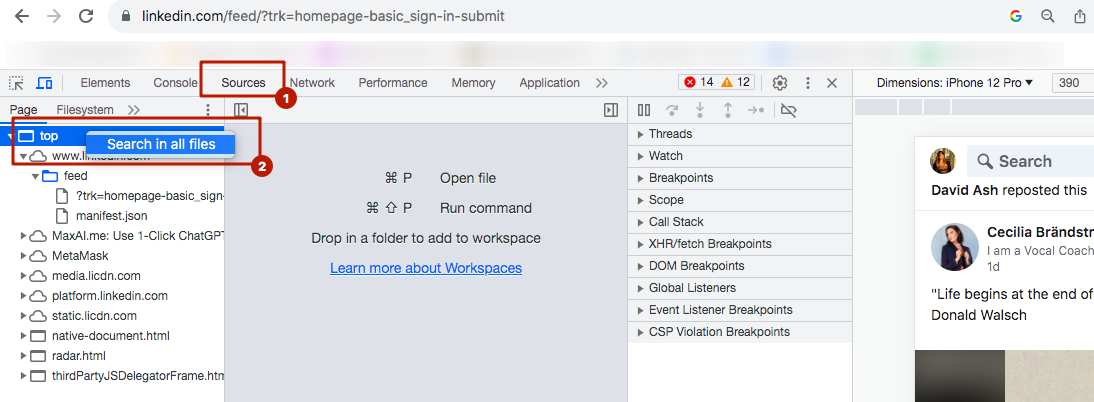
Task: Click the step out of function icon
Action: point(728,110)
